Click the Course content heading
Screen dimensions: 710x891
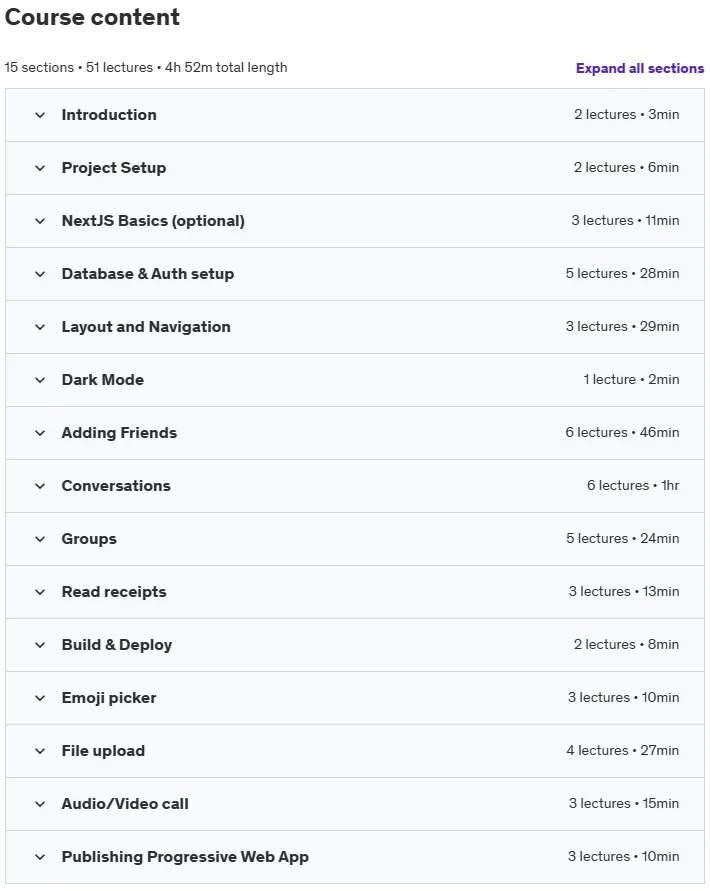tap(92, 17)
